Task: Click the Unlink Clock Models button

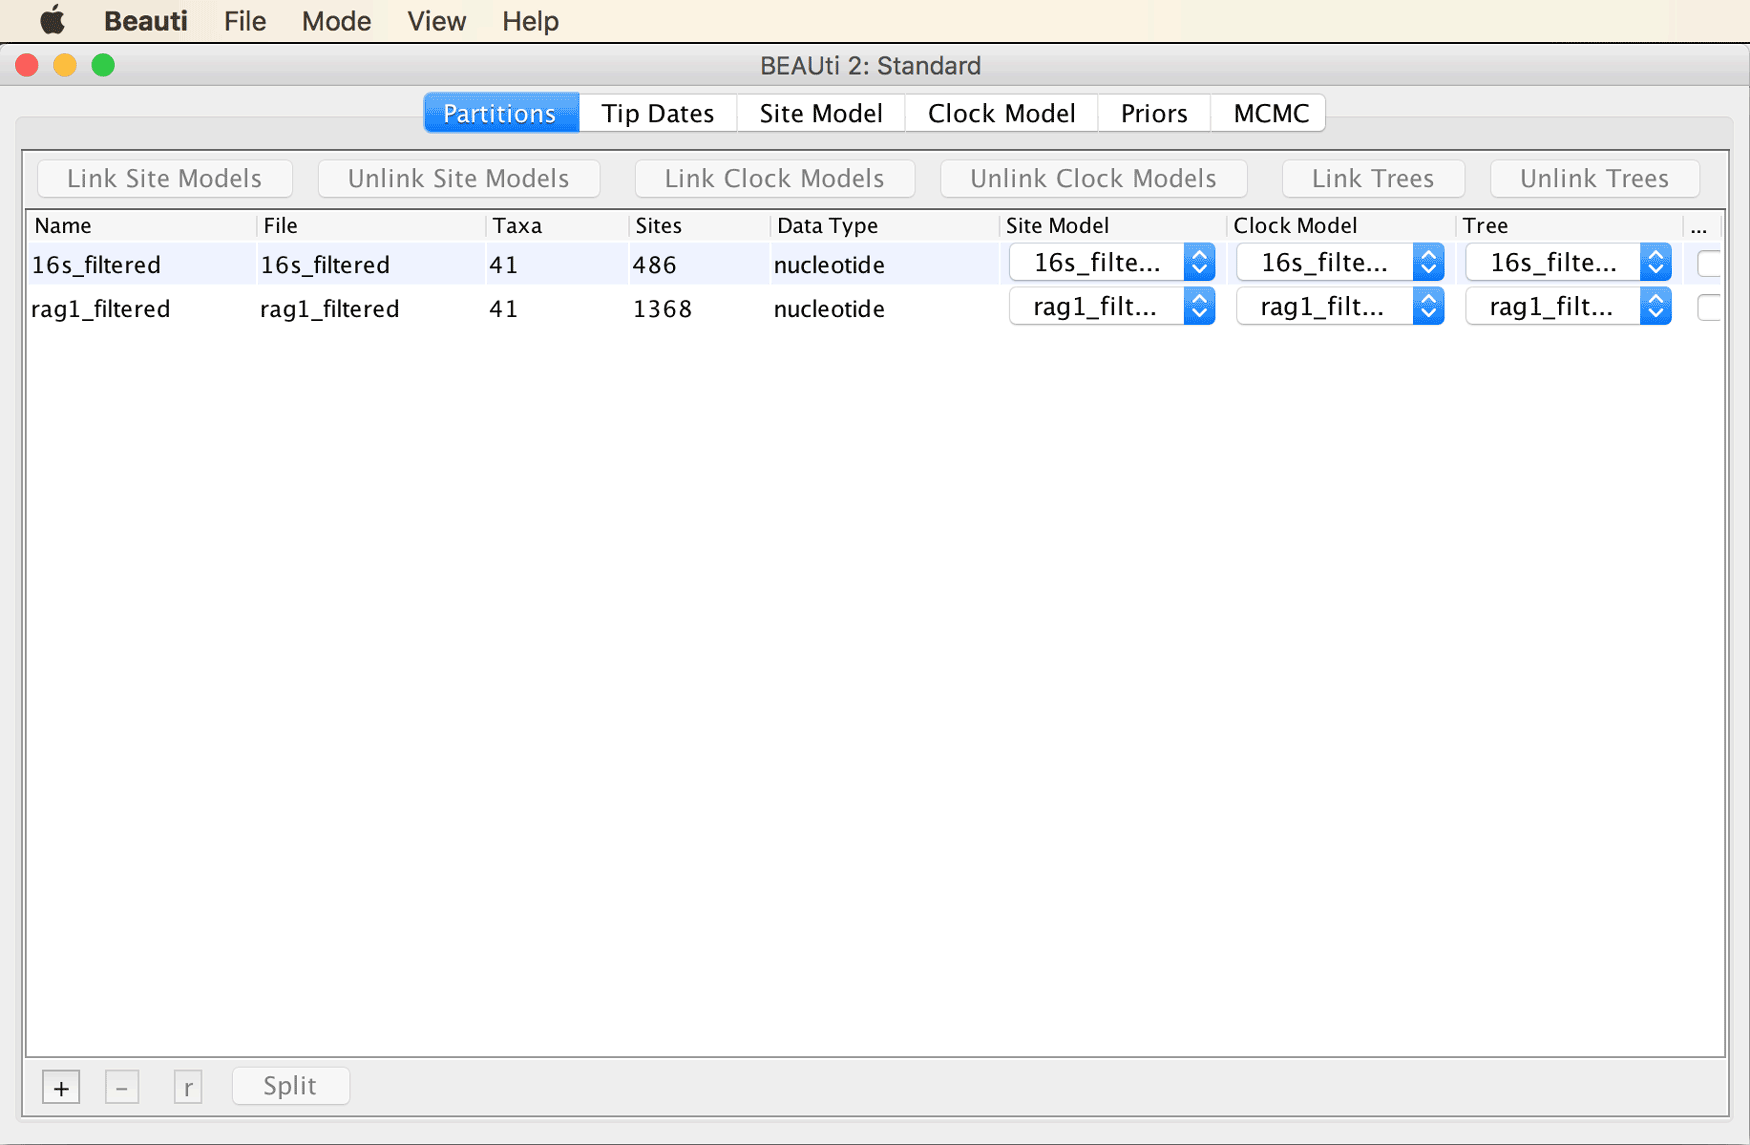Action: (1093, 178)
